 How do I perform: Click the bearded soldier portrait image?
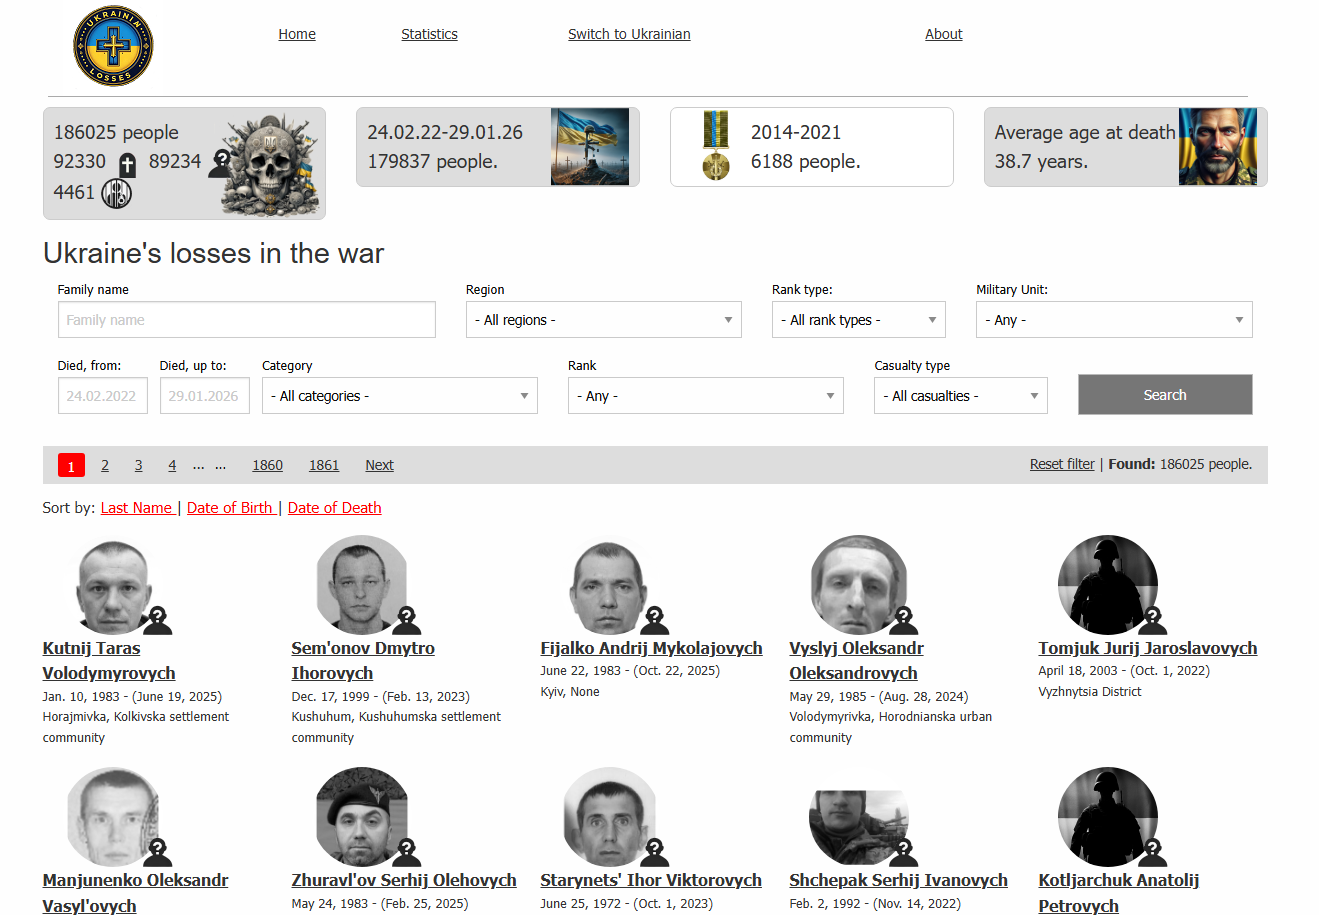click(x=1218, y=147)
